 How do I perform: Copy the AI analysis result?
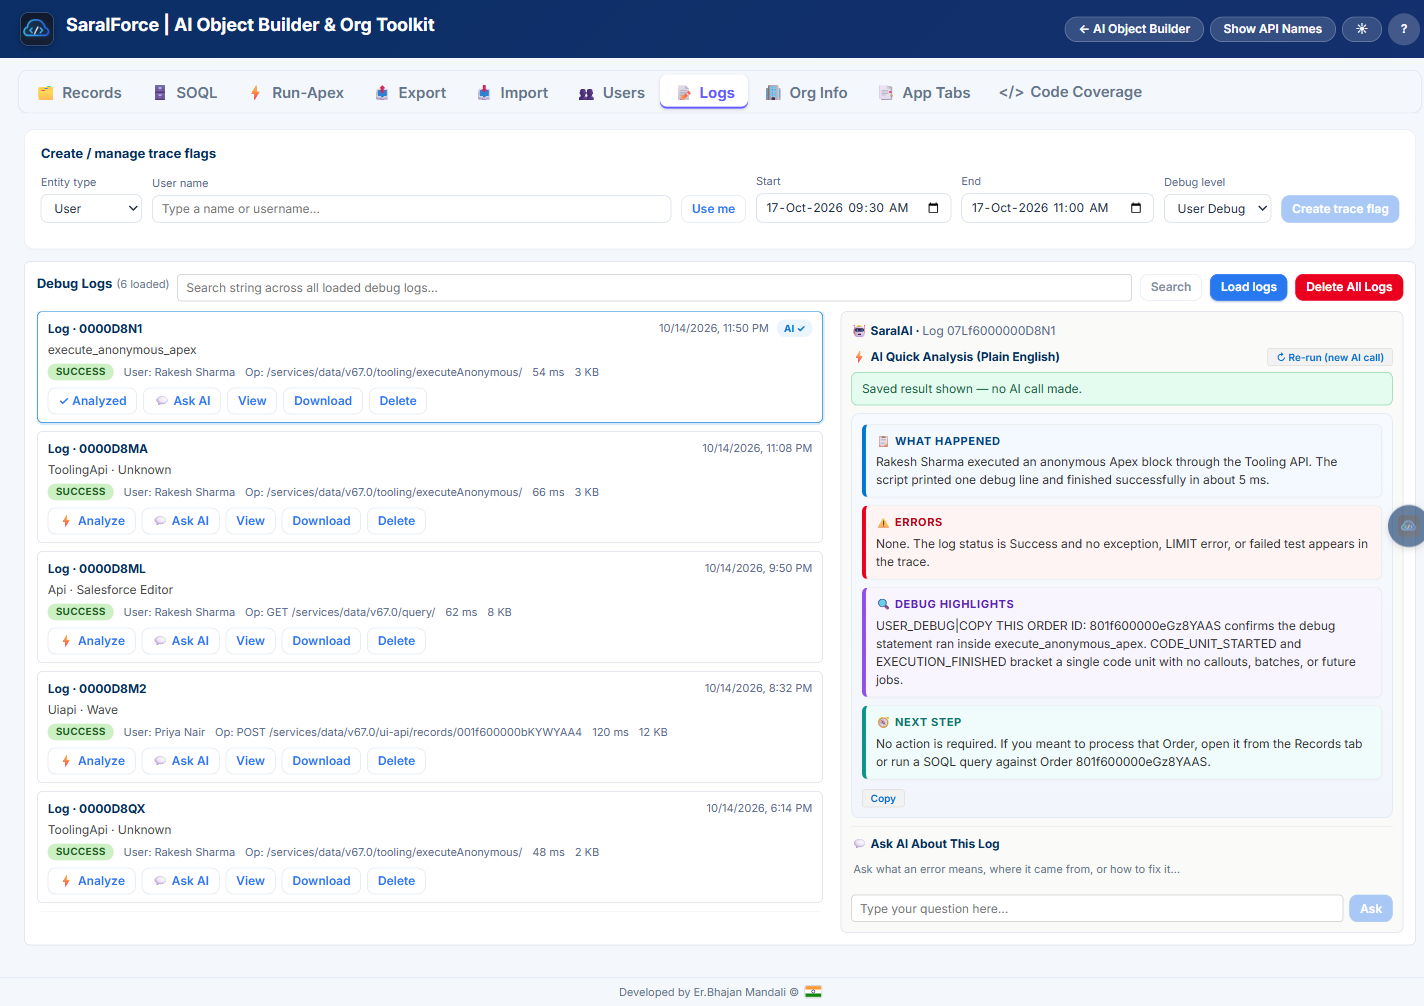coord(883,798)
